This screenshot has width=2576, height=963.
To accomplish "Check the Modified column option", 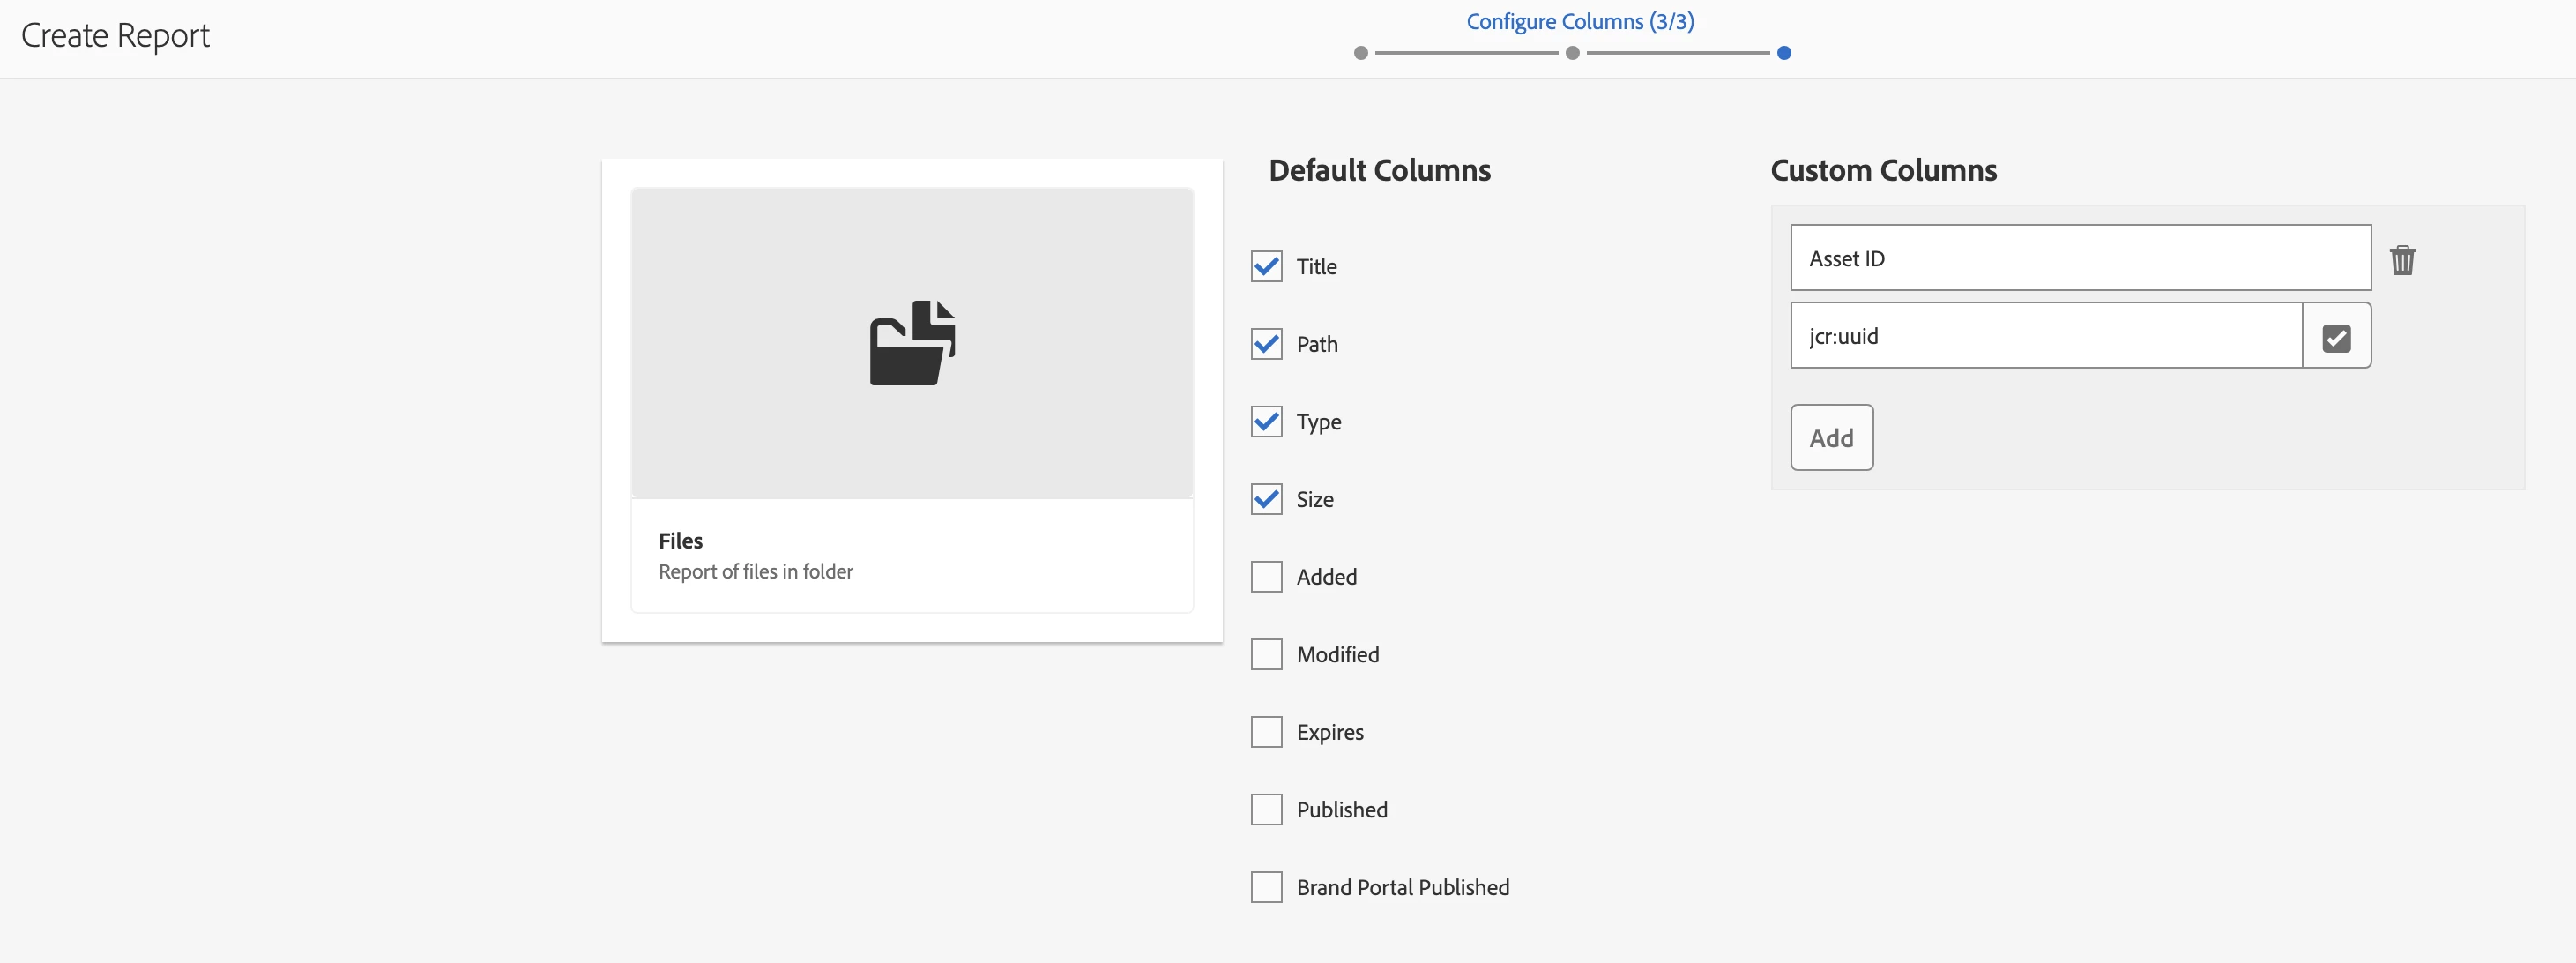I will 1266,655.
